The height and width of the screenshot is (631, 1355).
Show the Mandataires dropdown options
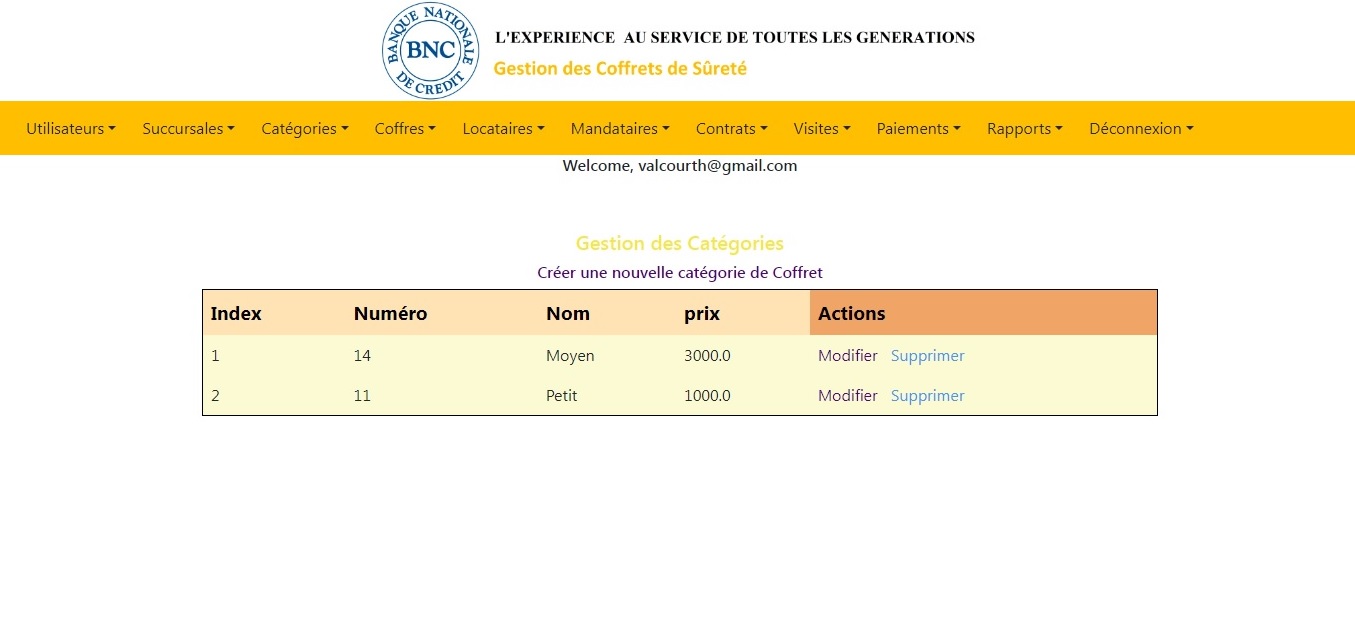pyautogui.click(x=620, y=128)
